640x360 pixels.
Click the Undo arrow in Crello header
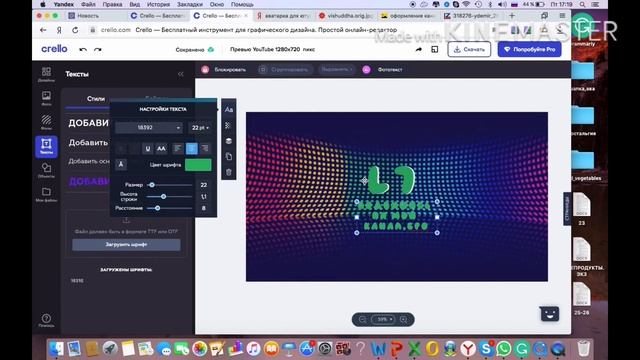click(83, 49)
